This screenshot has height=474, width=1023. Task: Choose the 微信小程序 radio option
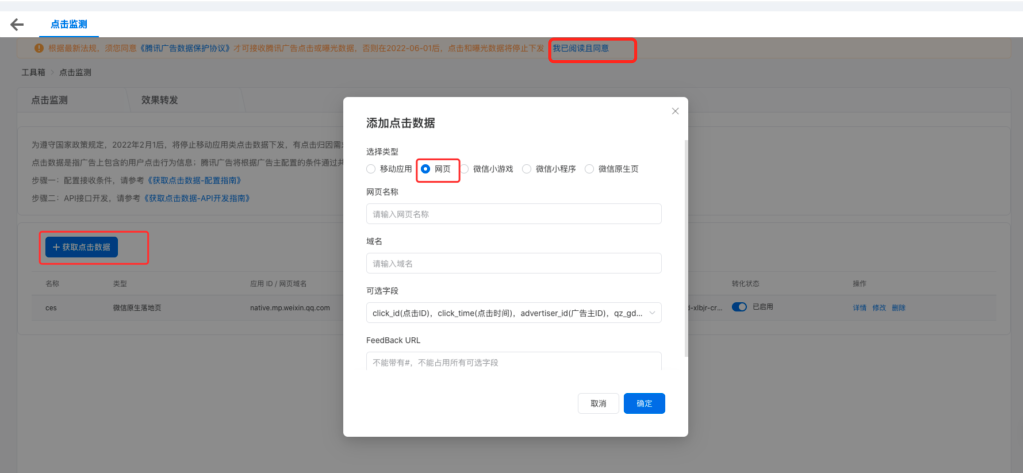tap(527, 169)
